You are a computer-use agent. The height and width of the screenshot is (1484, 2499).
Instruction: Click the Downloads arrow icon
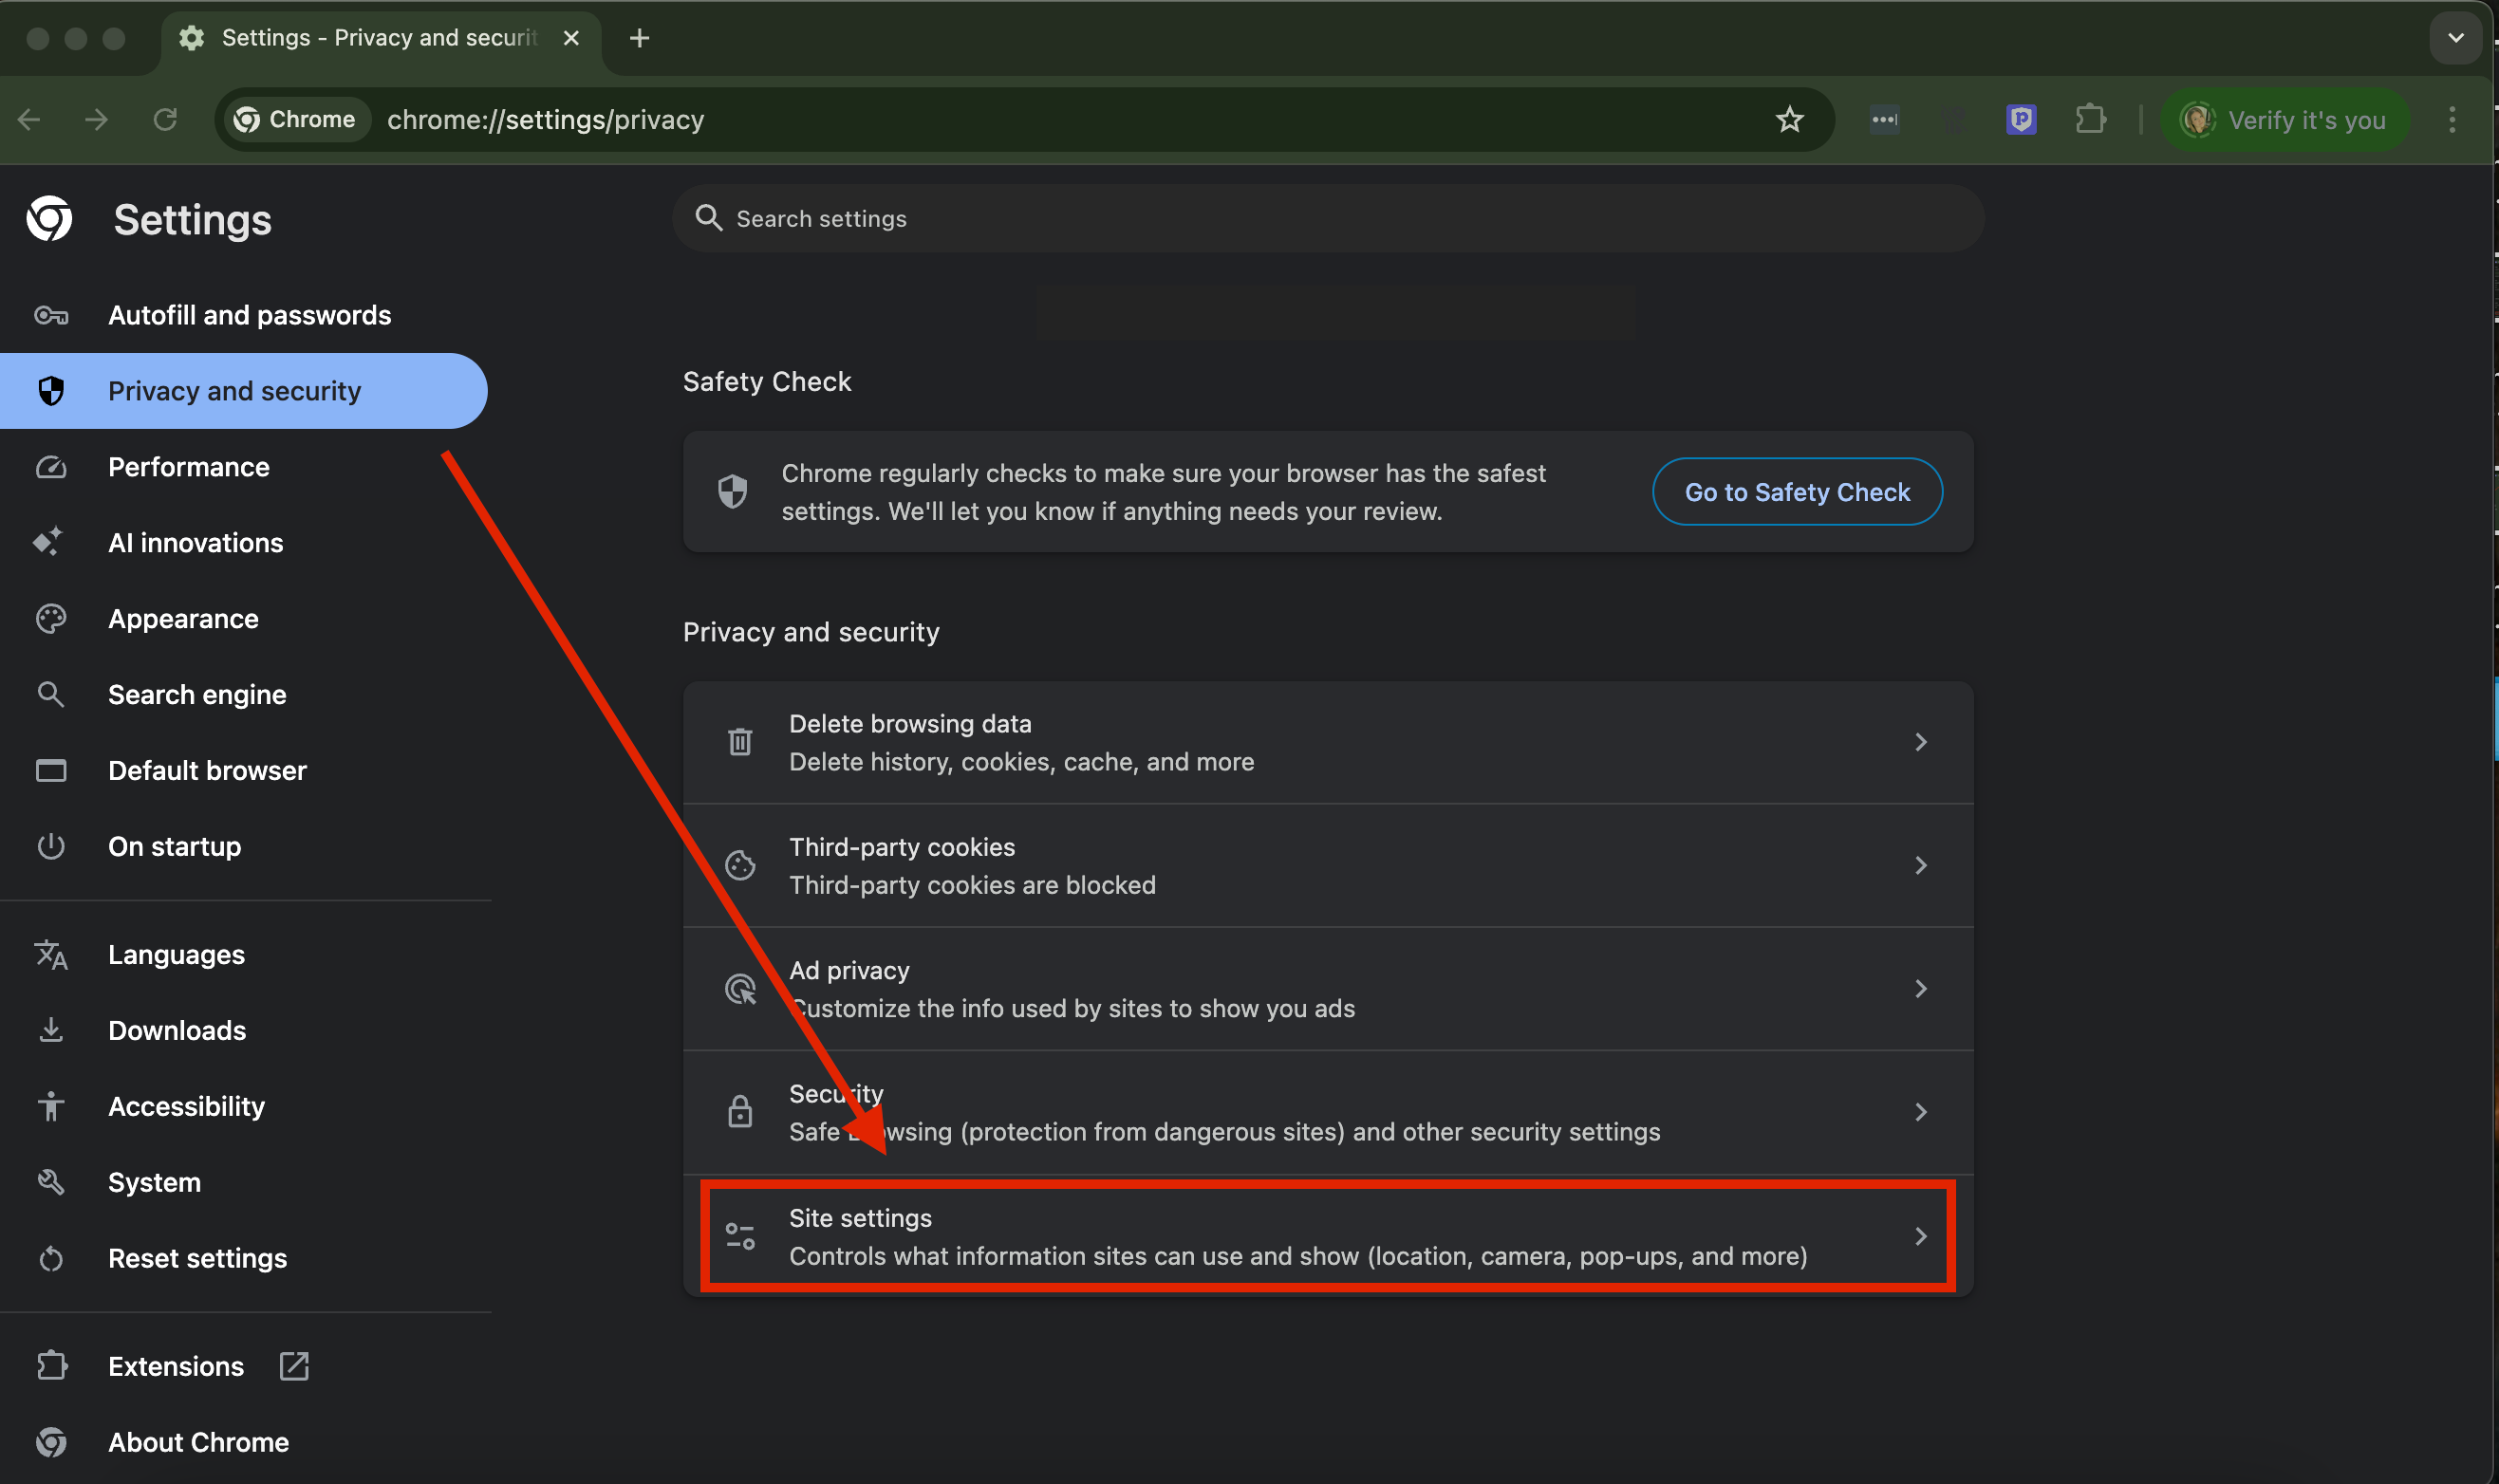(50, 1030)
